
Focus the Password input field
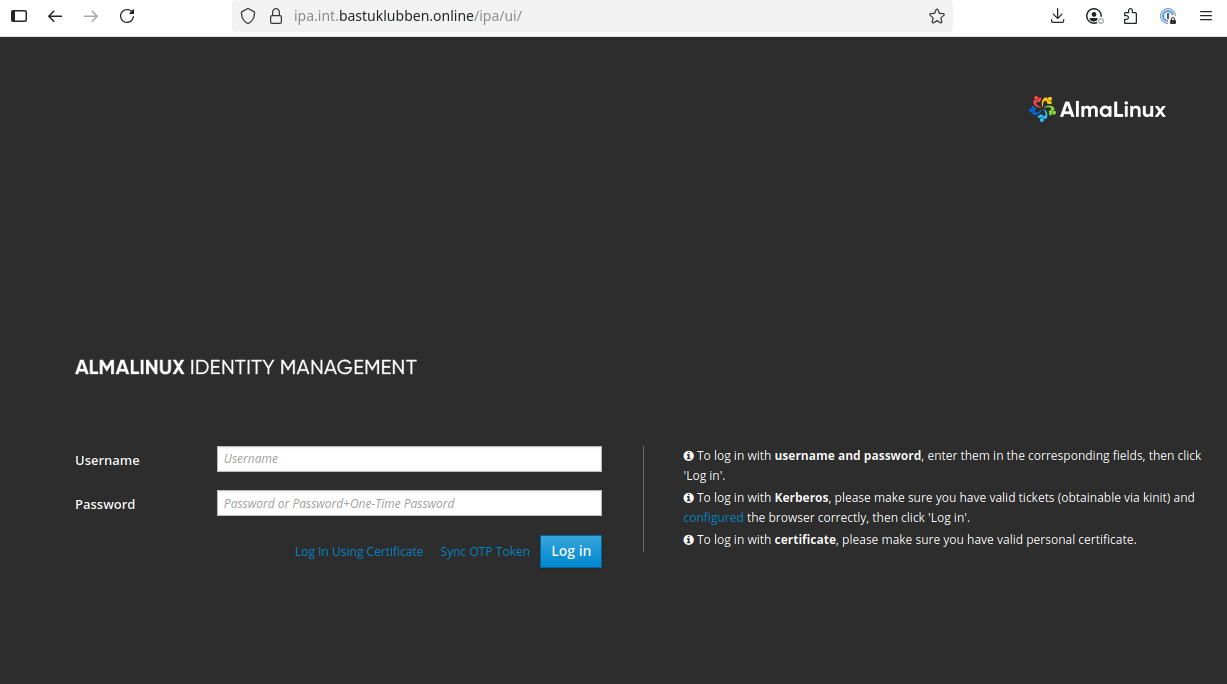pos(409,503)
